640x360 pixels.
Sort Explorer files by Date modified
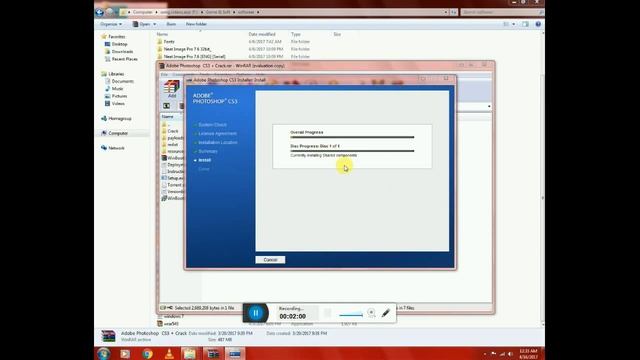[262, 34]
